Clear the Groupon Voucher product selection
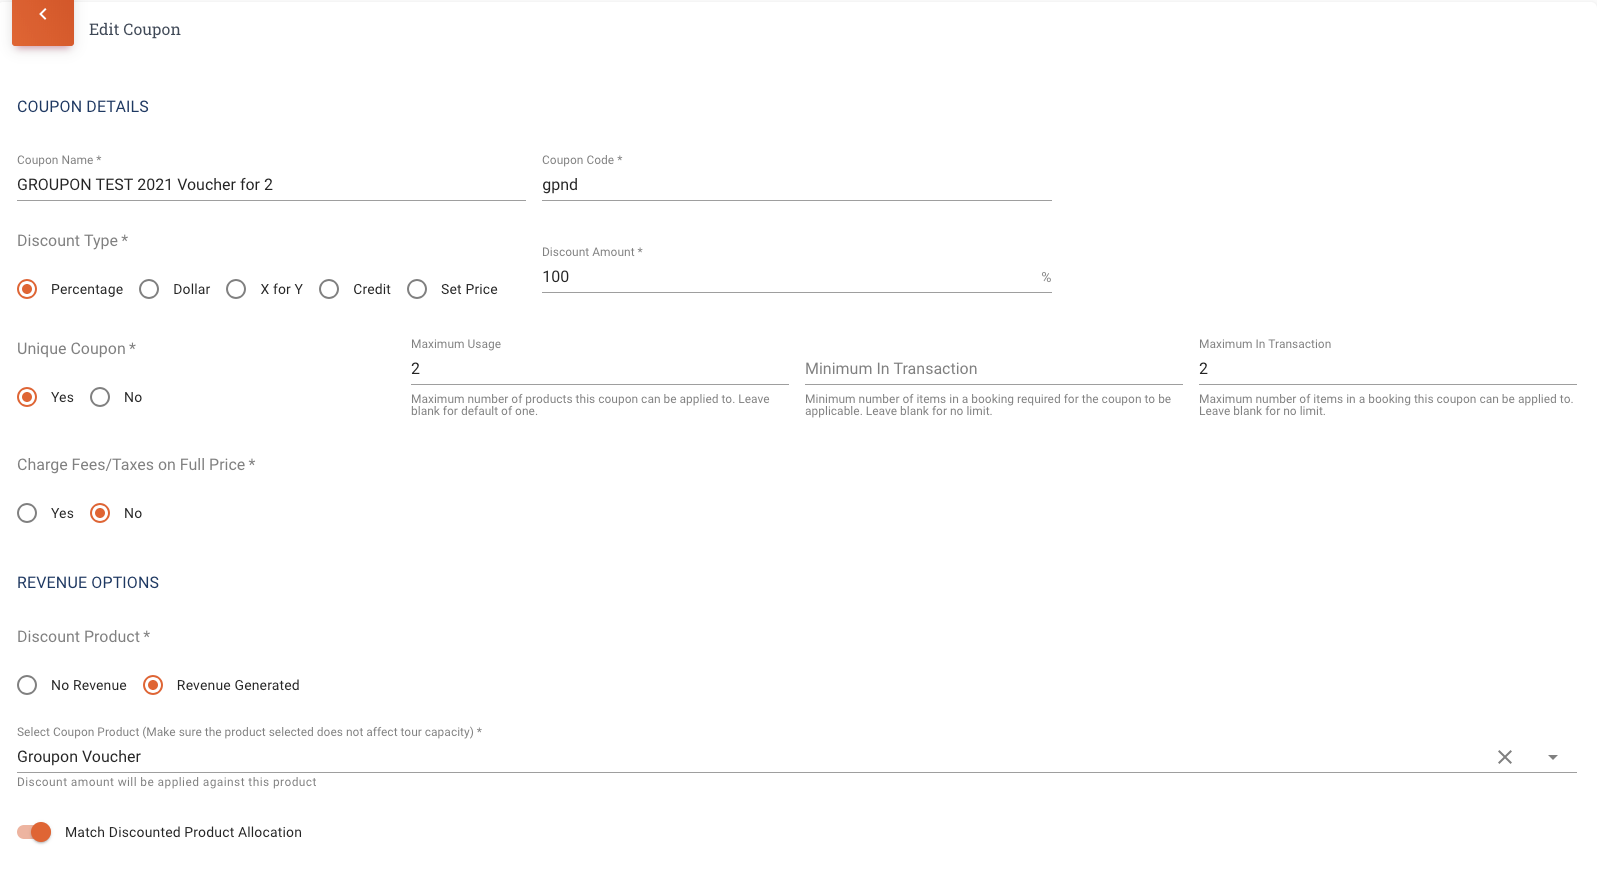 click(x=1504, y=757)
